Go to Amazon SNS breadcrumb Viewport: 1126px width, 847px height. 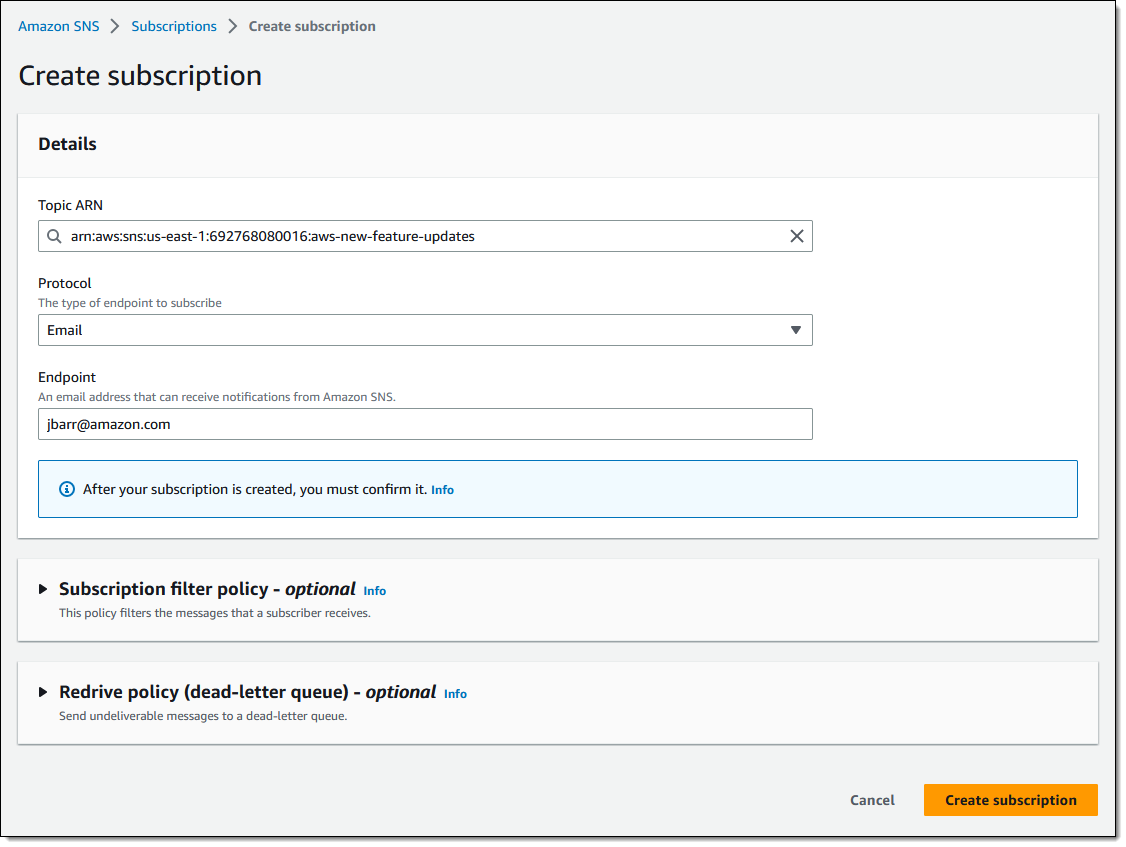pyautogui.click(x=59, y=27)
